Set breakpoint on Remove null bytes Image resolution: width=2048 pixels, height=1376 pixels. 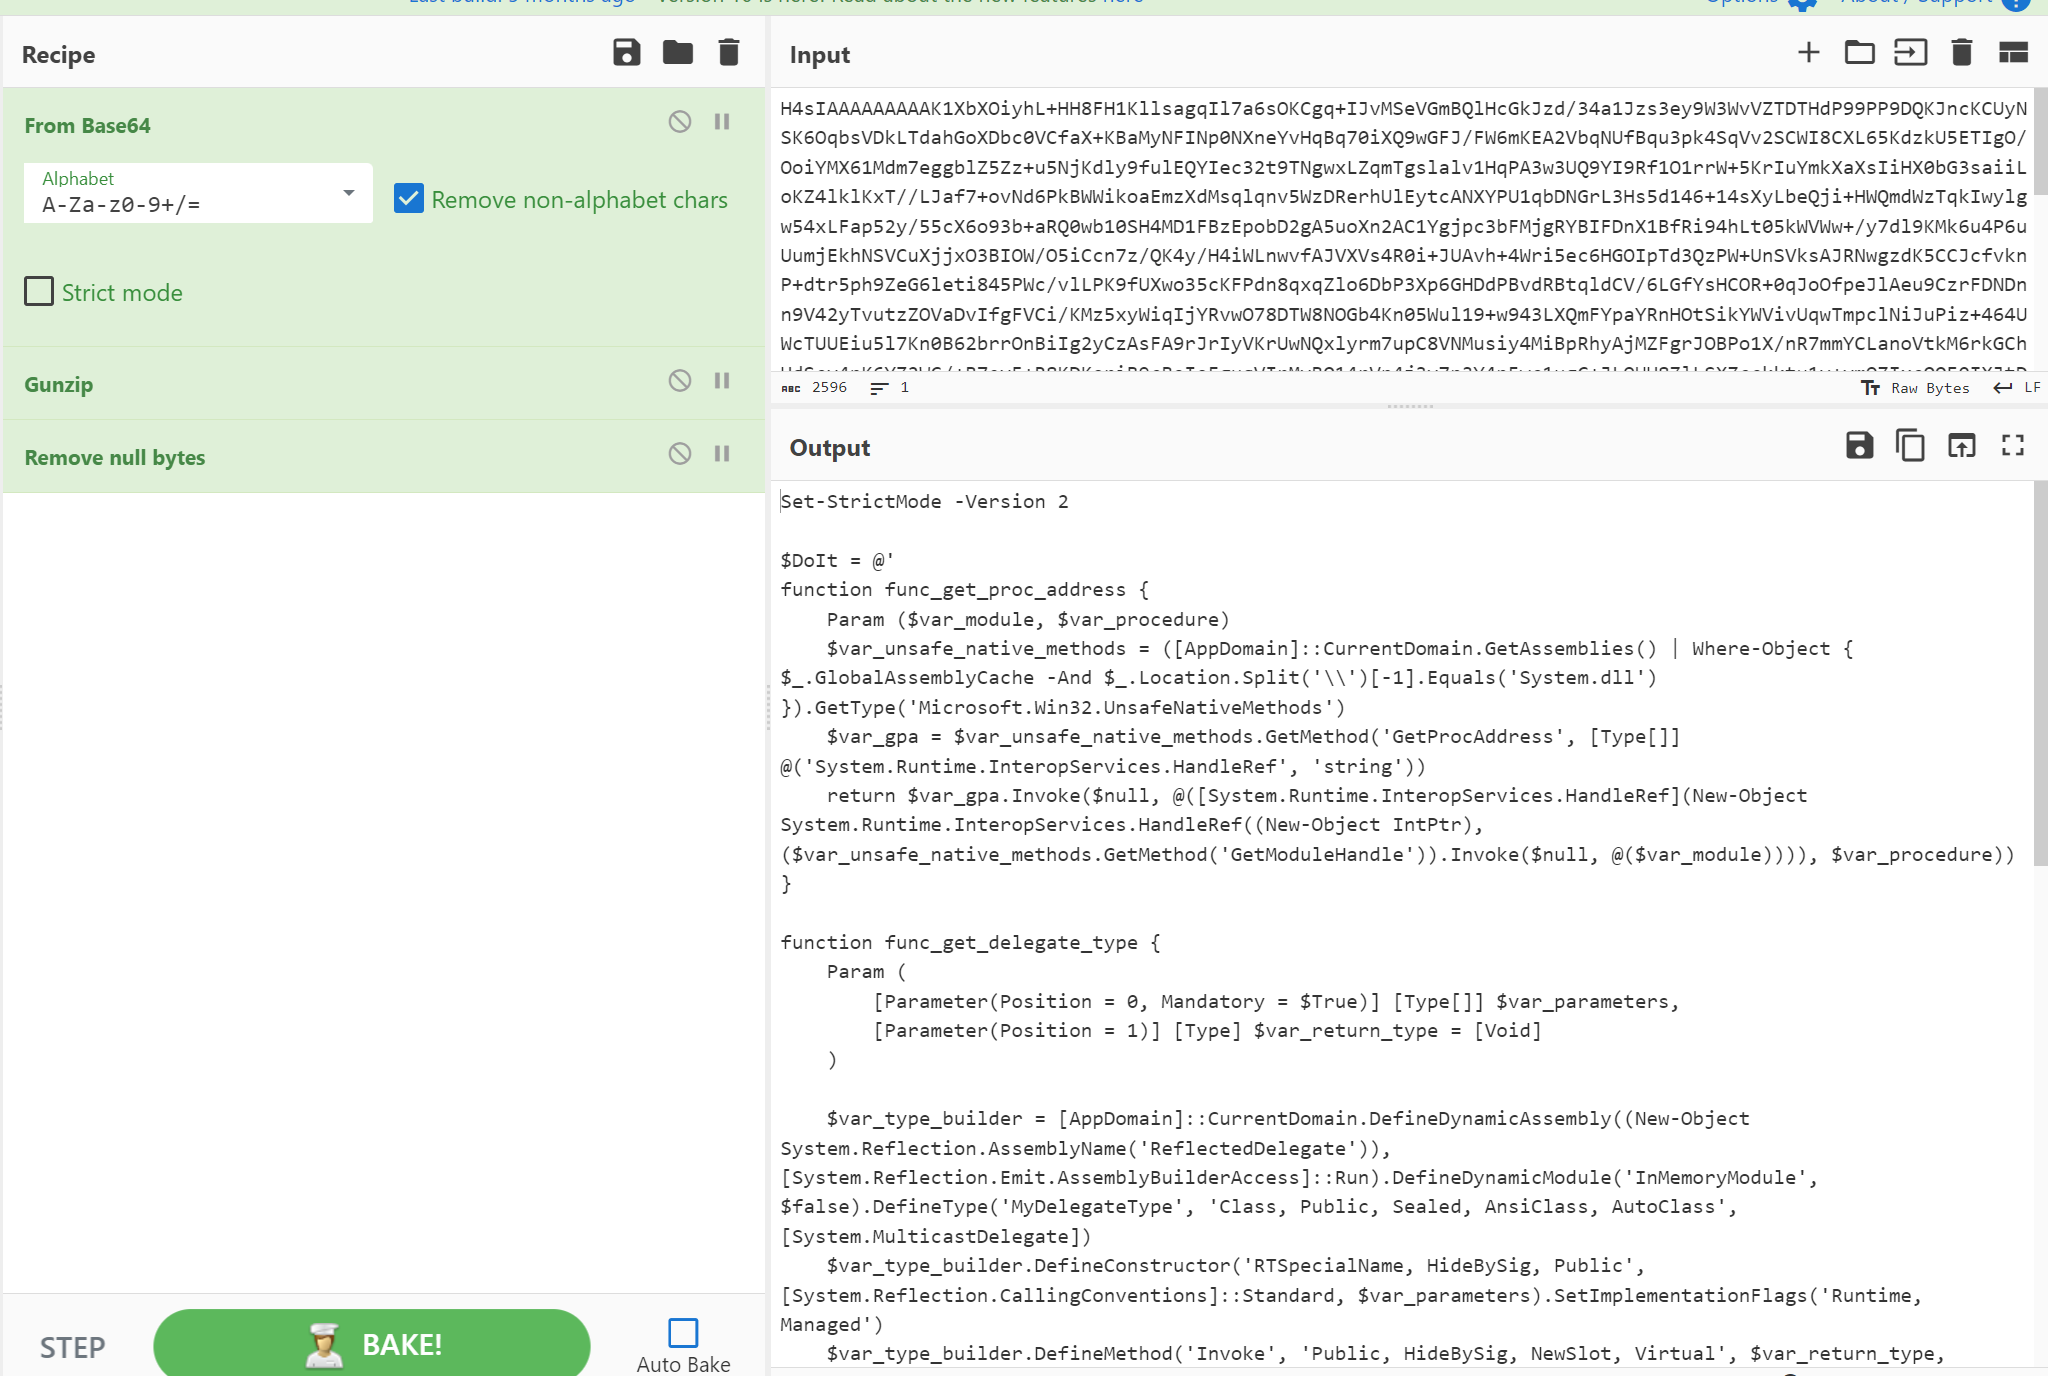(x=722, y=454)
